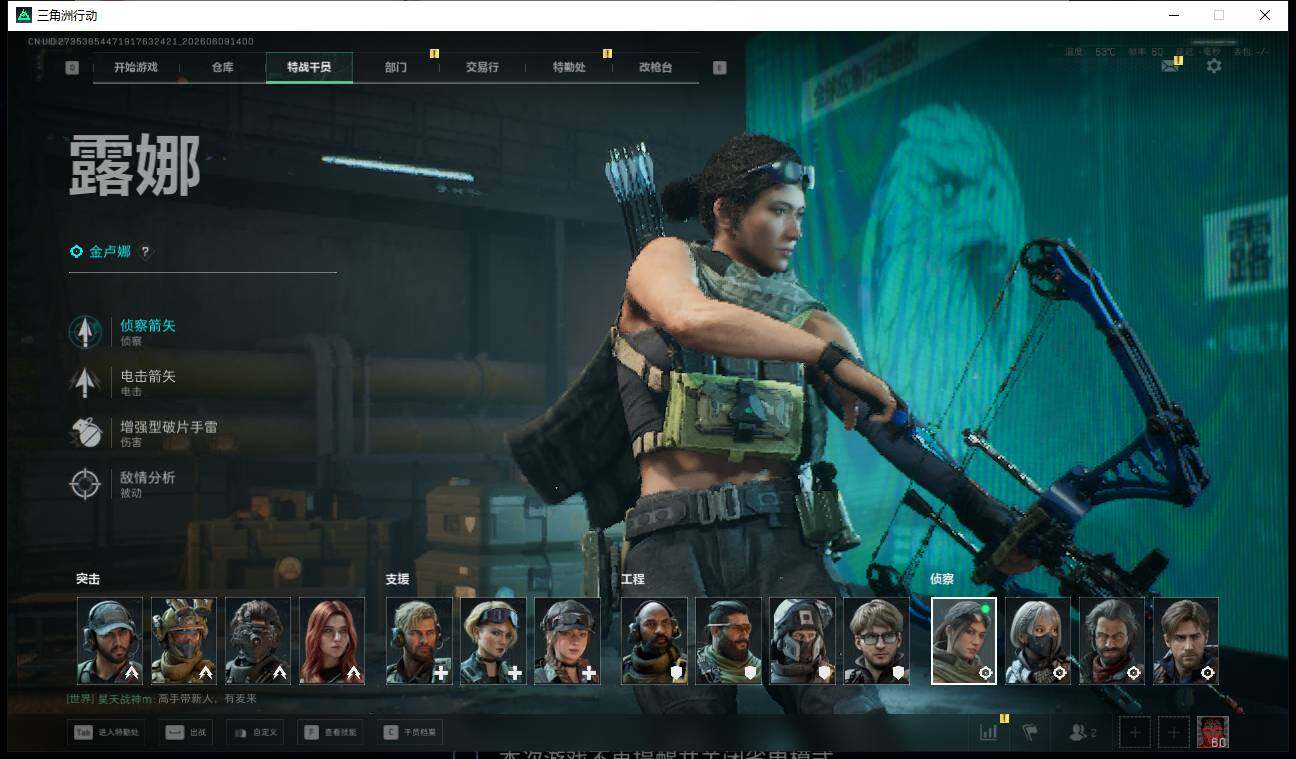Select the red-haired 突击 operator
This screenshot has height=759, width=1296.
coord(332,641)
